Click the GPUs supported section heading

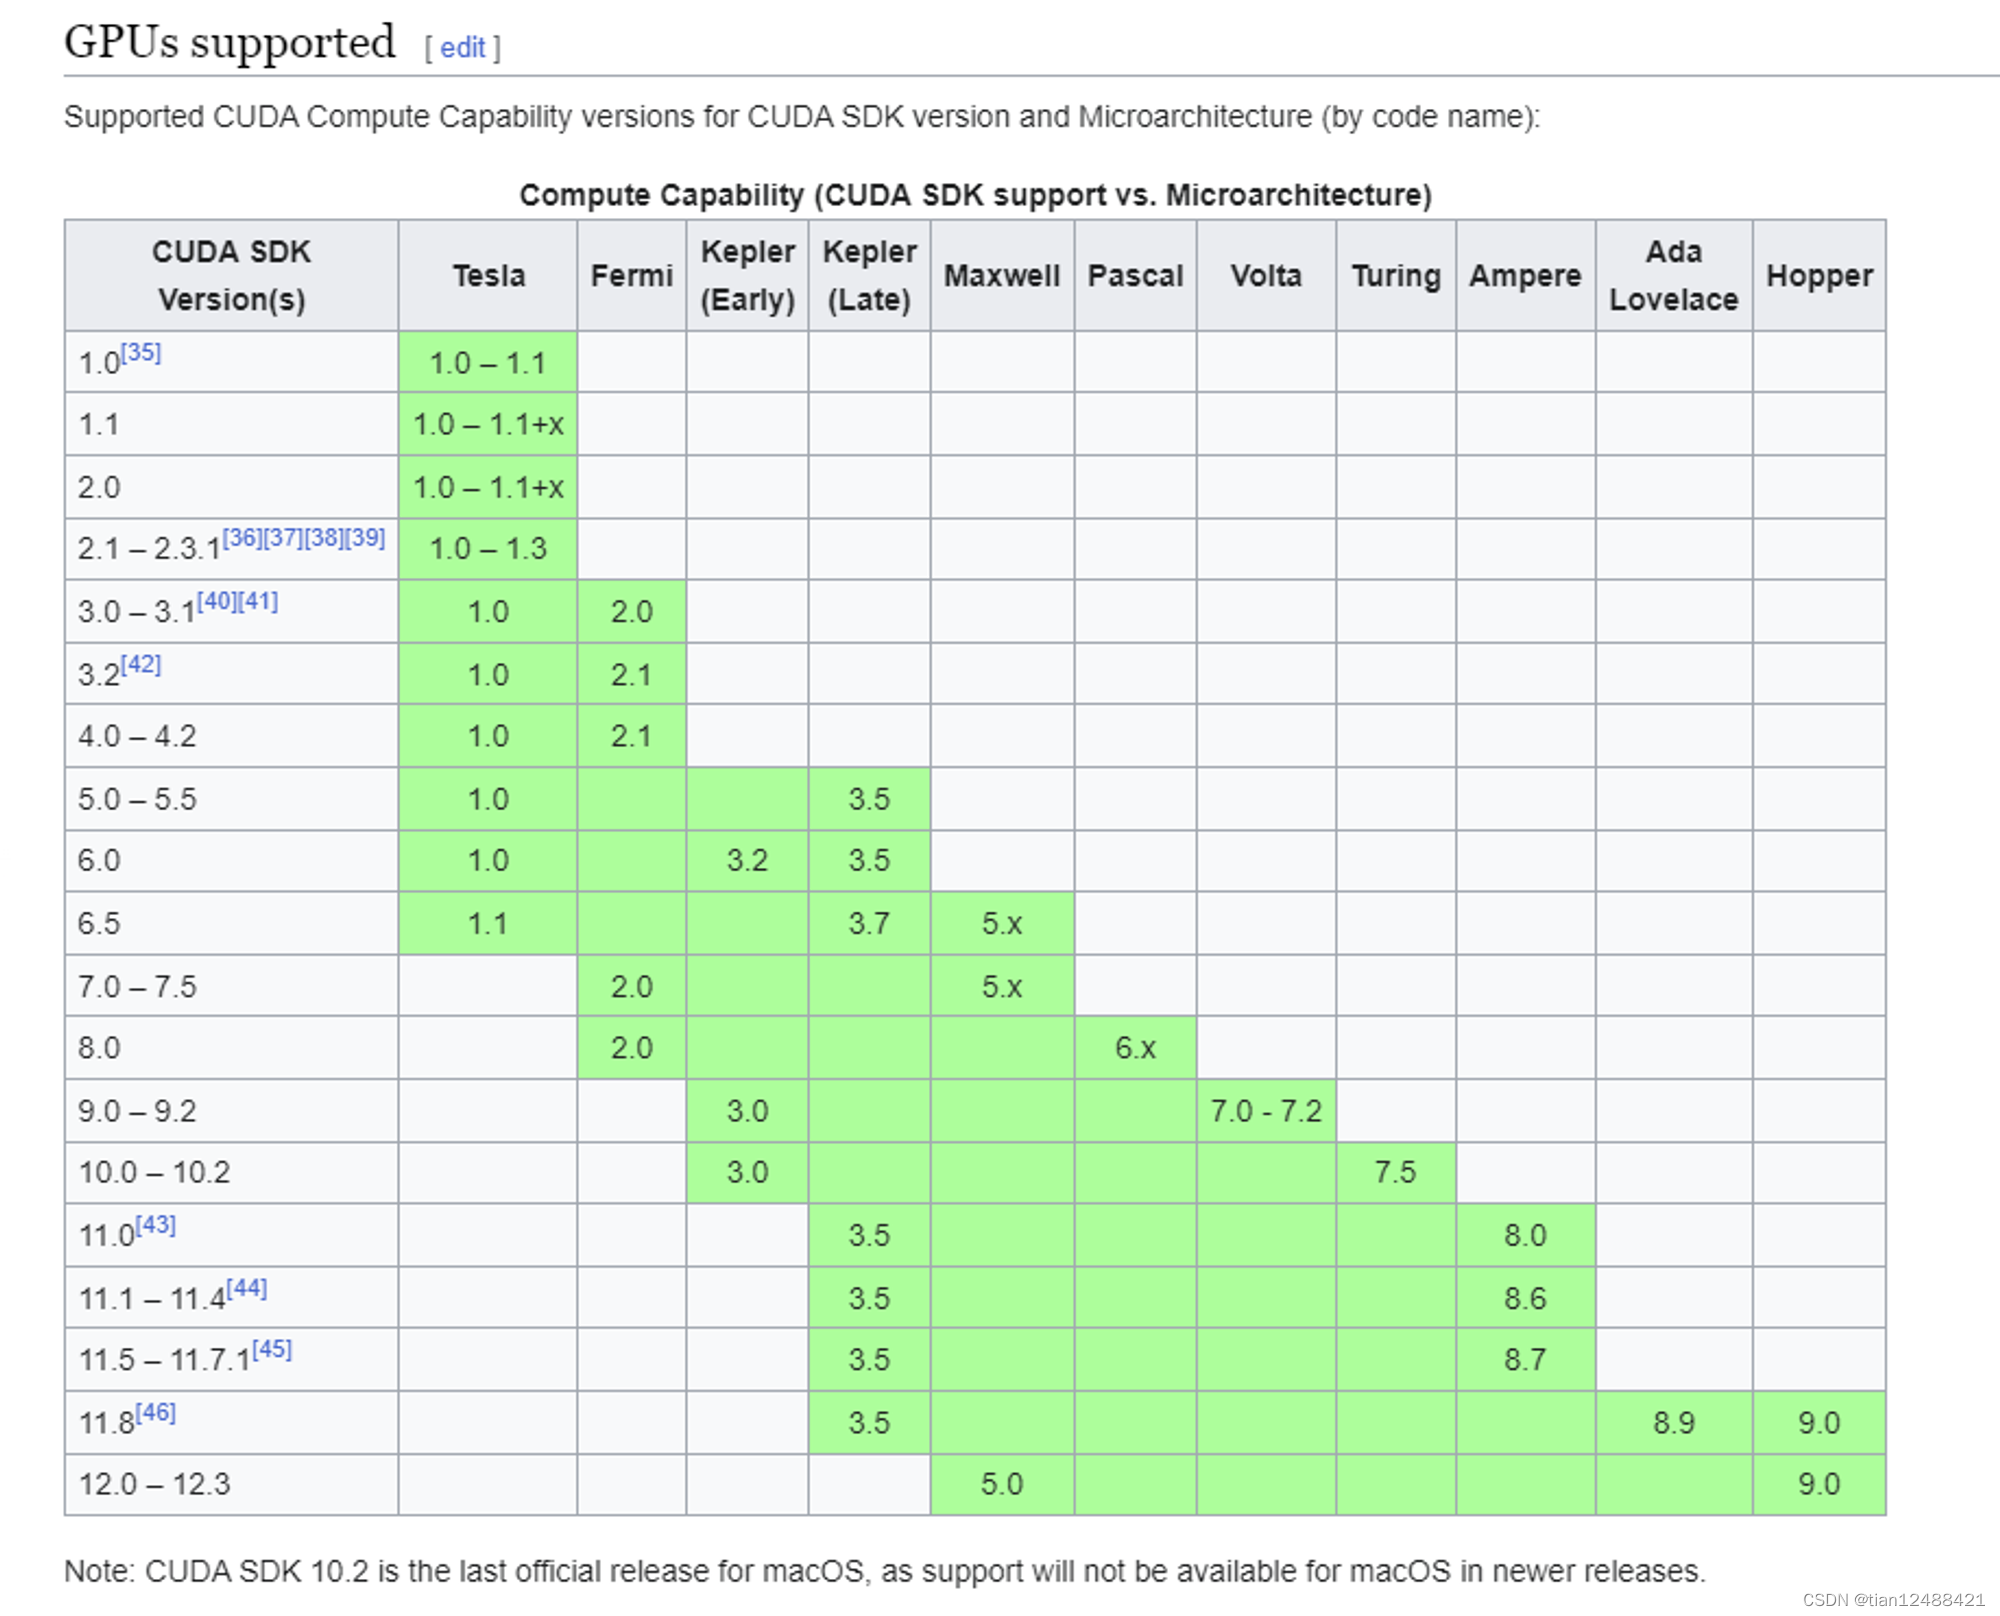click(230, 43)
